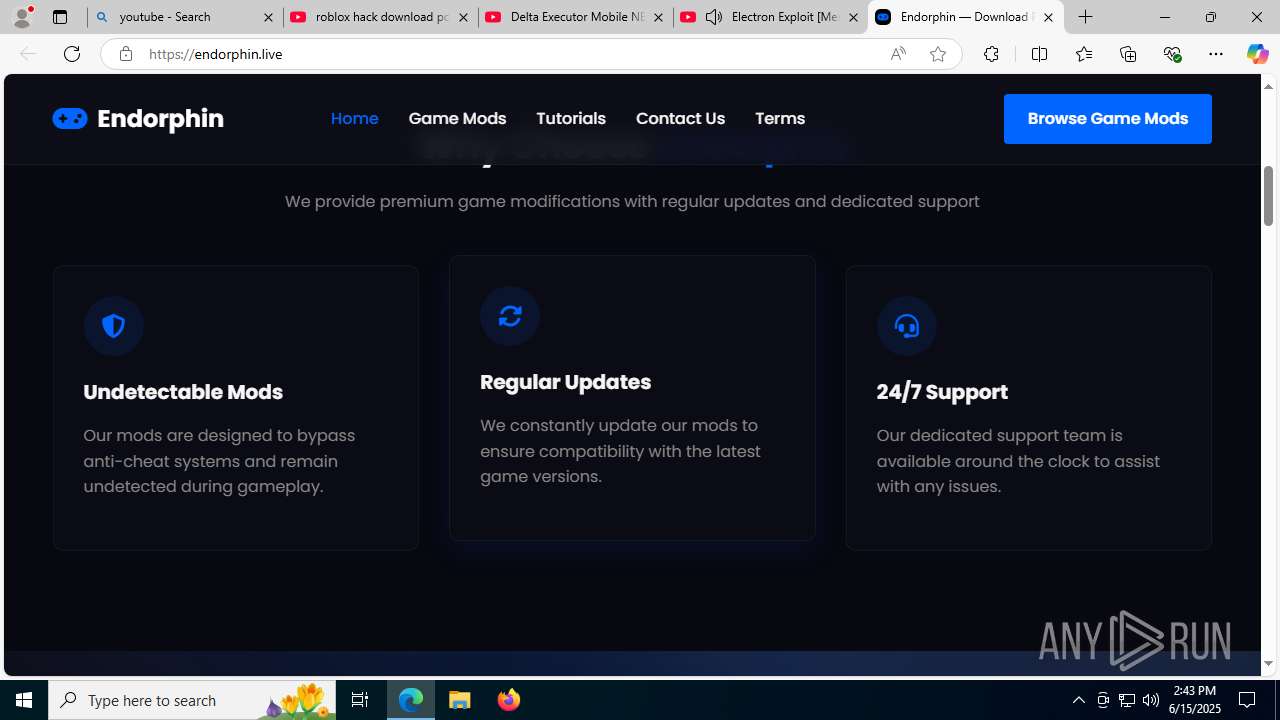The image size is (1280, 720).
Task: Add this page to favorites star
Action: [937, 54]
